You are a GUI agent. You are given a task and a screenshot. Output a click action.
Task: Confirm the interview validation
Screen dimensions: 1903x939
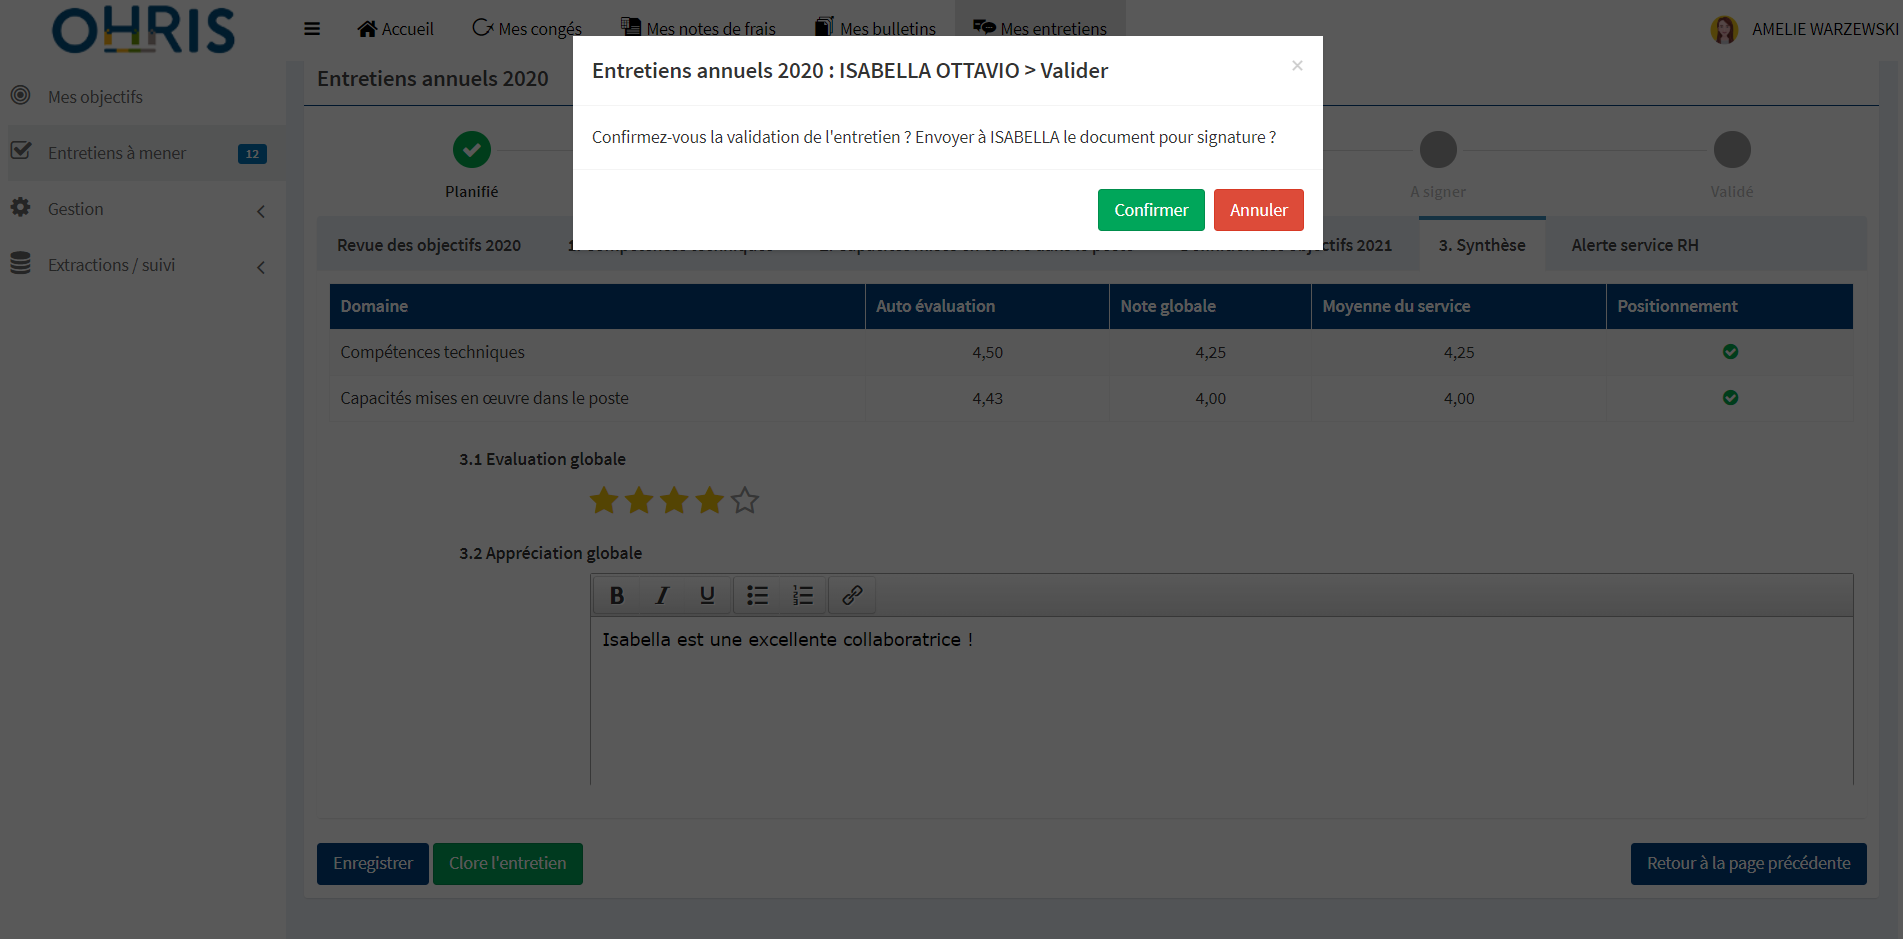coord(1150,210)
